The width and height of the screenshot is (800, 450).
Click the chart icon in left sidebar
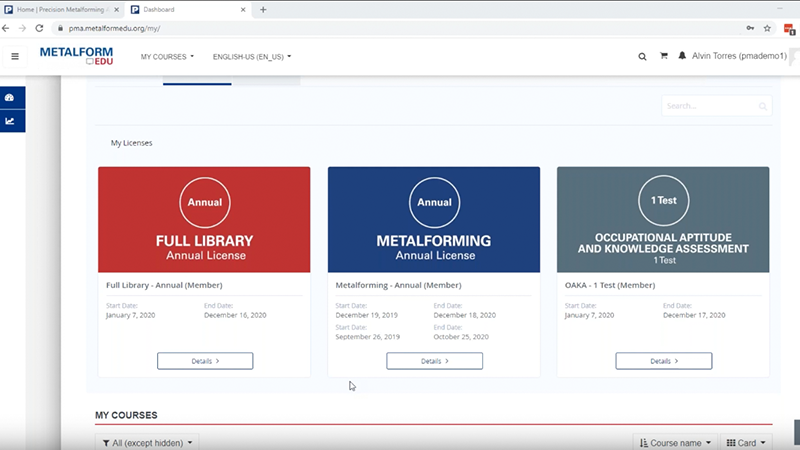pos(10,121)
